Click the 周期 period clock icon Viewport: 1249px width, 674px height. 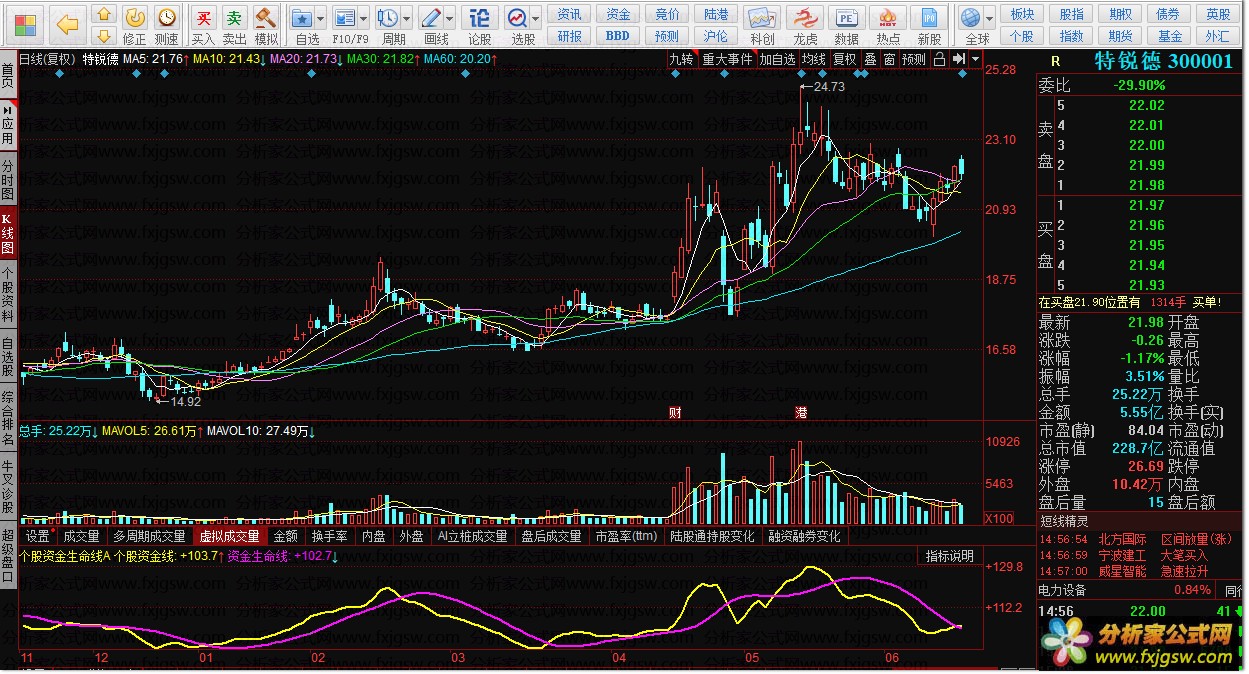[x=388, y=17]
